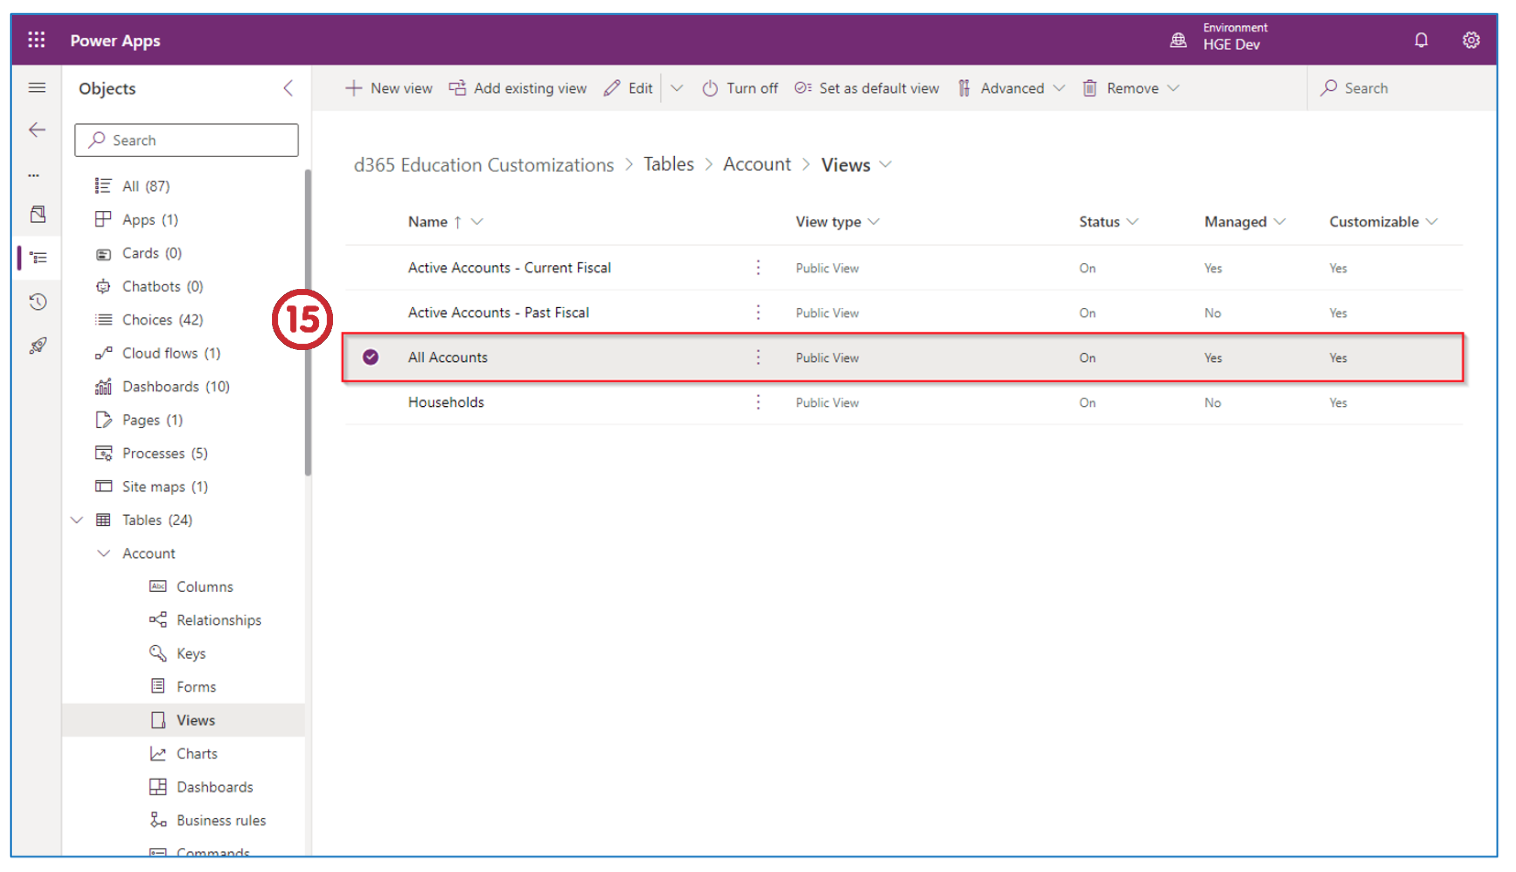
Task: Deselect the All Accounts row checkmark
Action: [x=370, y=357]
